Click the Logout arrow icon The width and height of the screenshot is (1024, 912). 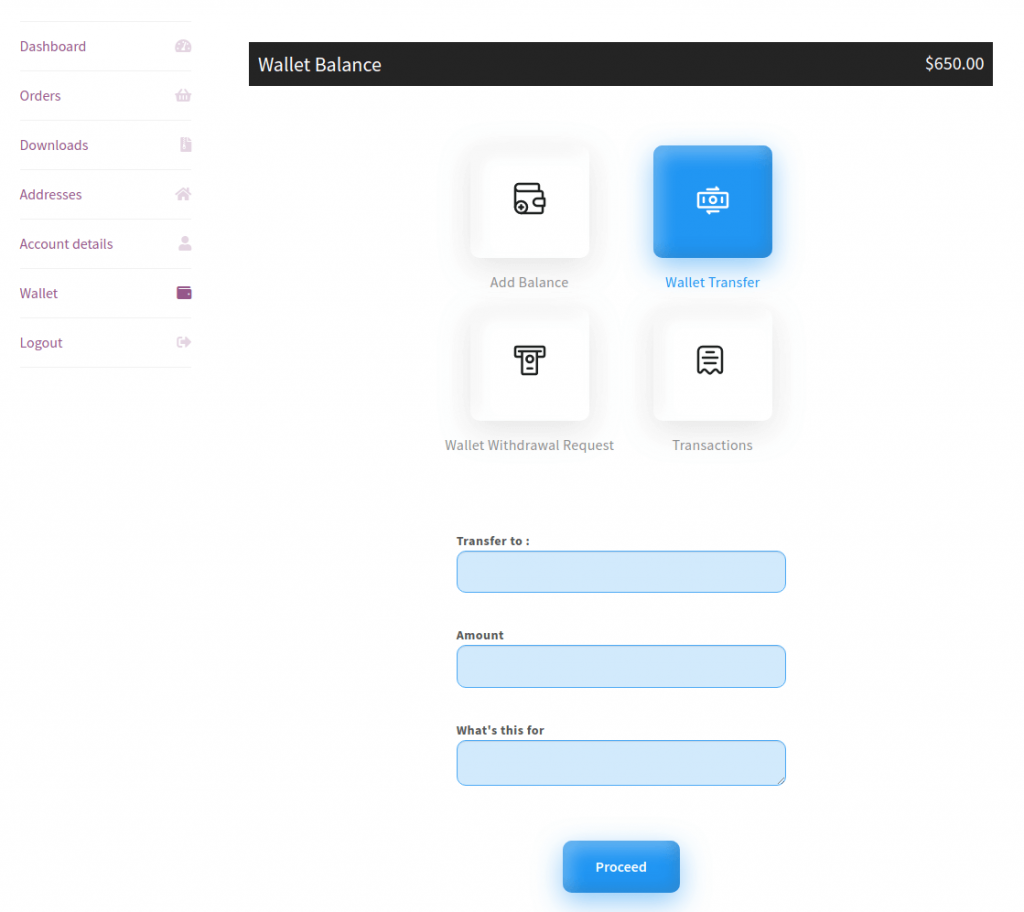[x=184, y=342]
